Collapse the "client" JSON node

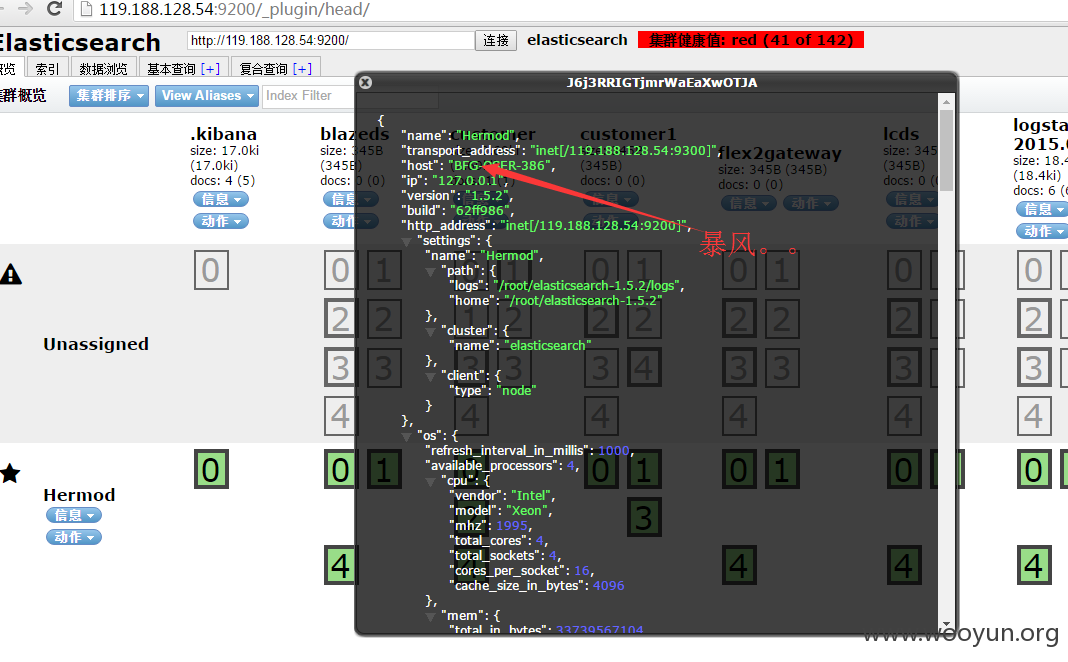pos(430,377)
